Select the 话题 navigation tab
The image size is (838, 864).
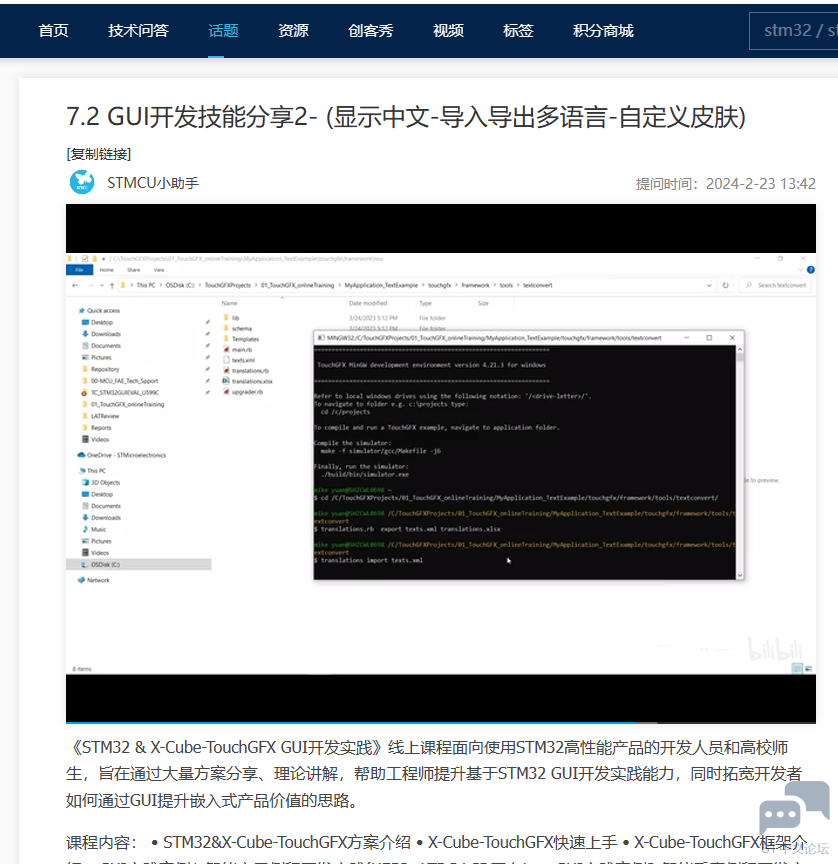(223, 30)
